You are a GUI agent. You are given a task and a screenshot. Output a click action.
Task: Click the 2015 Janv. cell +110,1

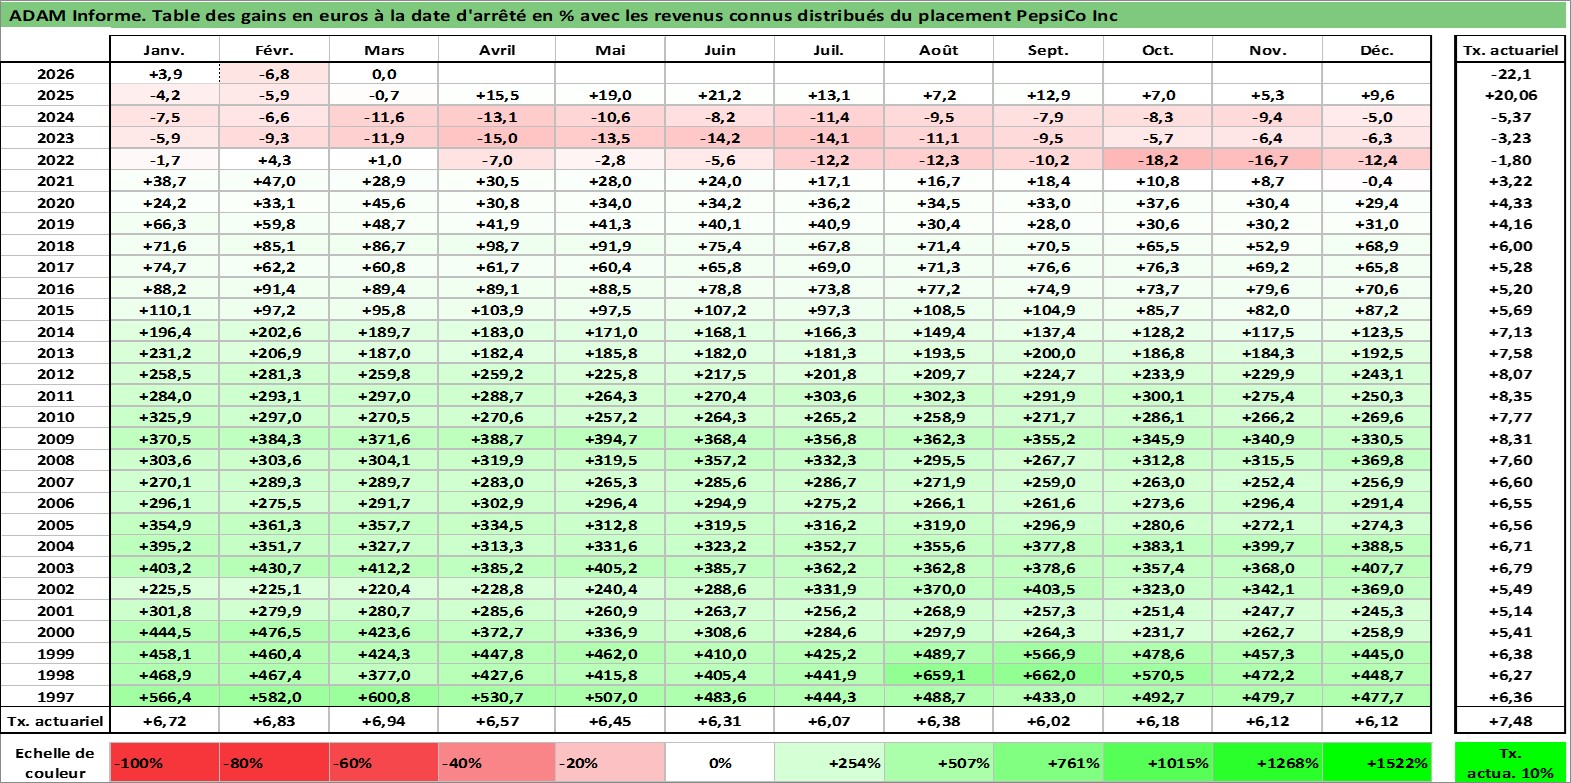164,310
